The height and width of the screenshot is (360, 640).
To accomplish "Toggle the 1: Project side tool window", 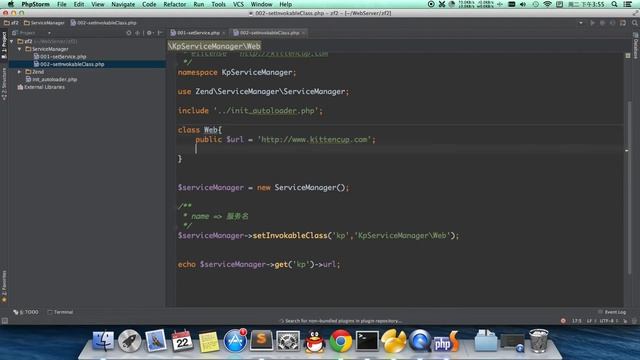I will 4,45.
